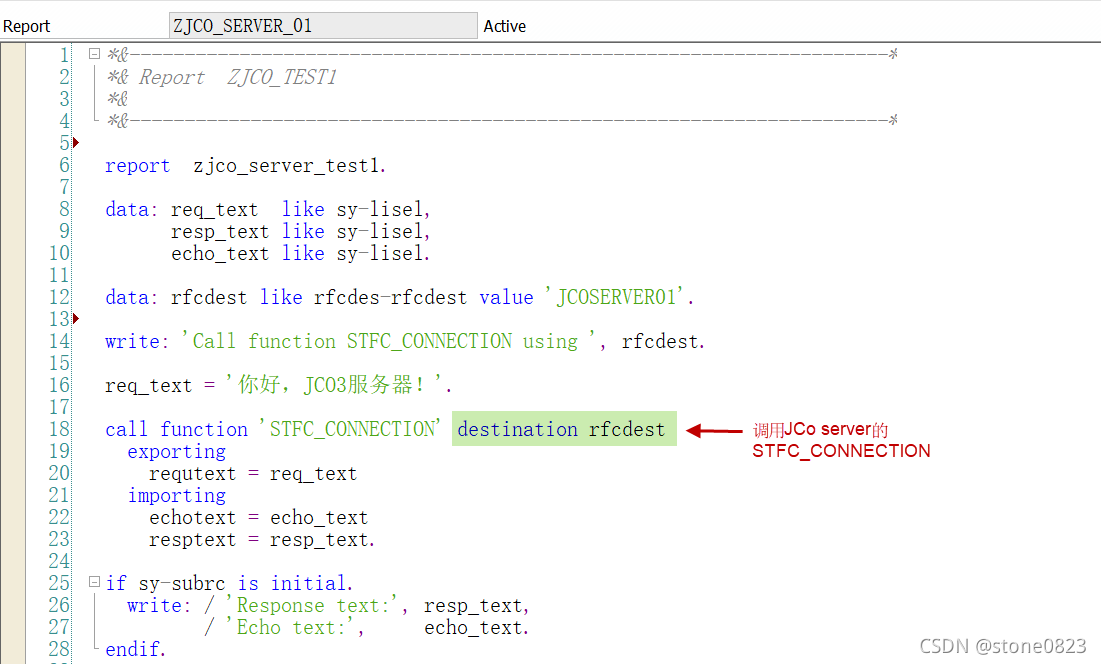Click 'resptext = resp_text.' on line 23
Screen dimensions: 1101x664
[262, 540]
